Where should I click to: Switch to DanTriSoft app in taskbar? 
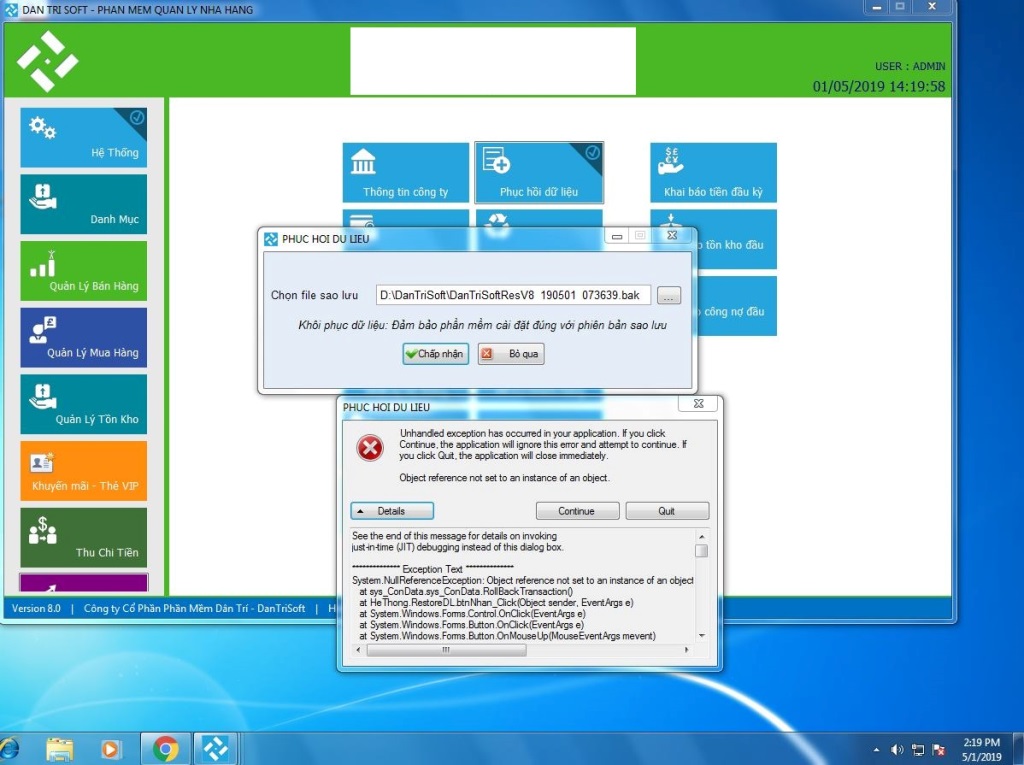(x=216, y=749)
